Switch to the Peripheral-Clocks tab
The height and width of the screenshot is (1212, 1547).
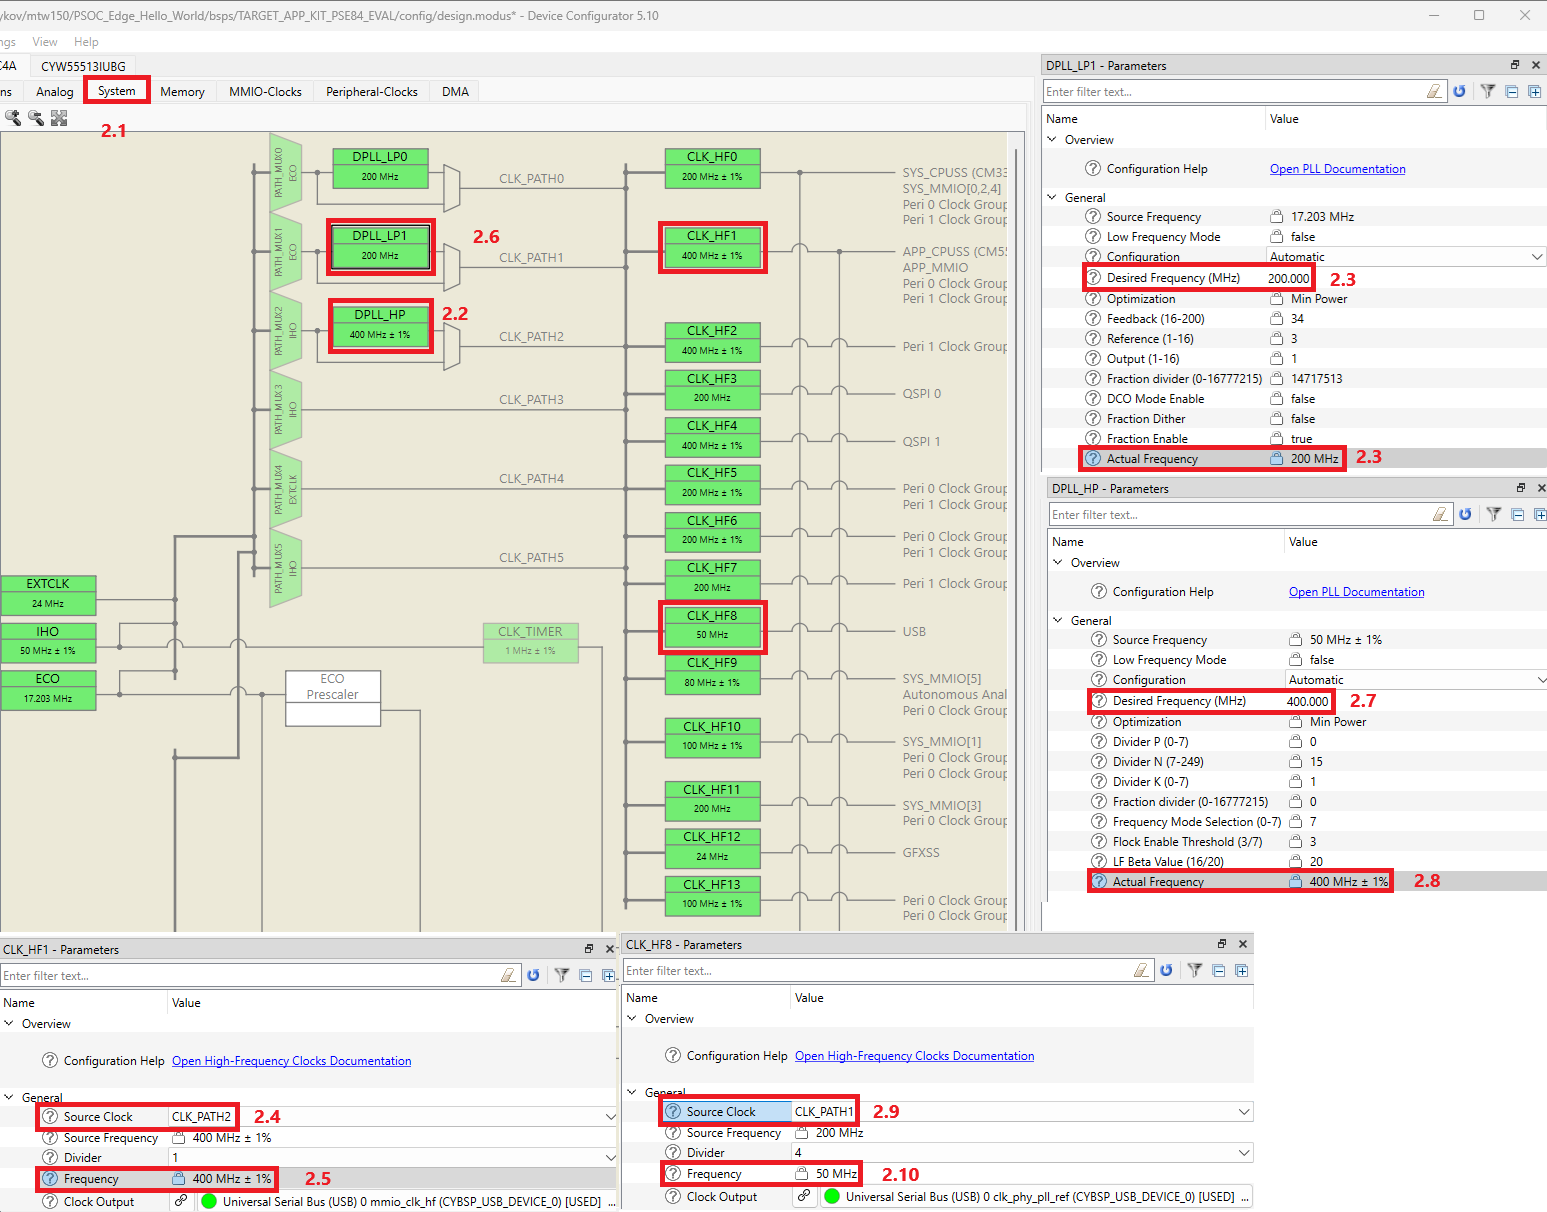pos(371,92)
